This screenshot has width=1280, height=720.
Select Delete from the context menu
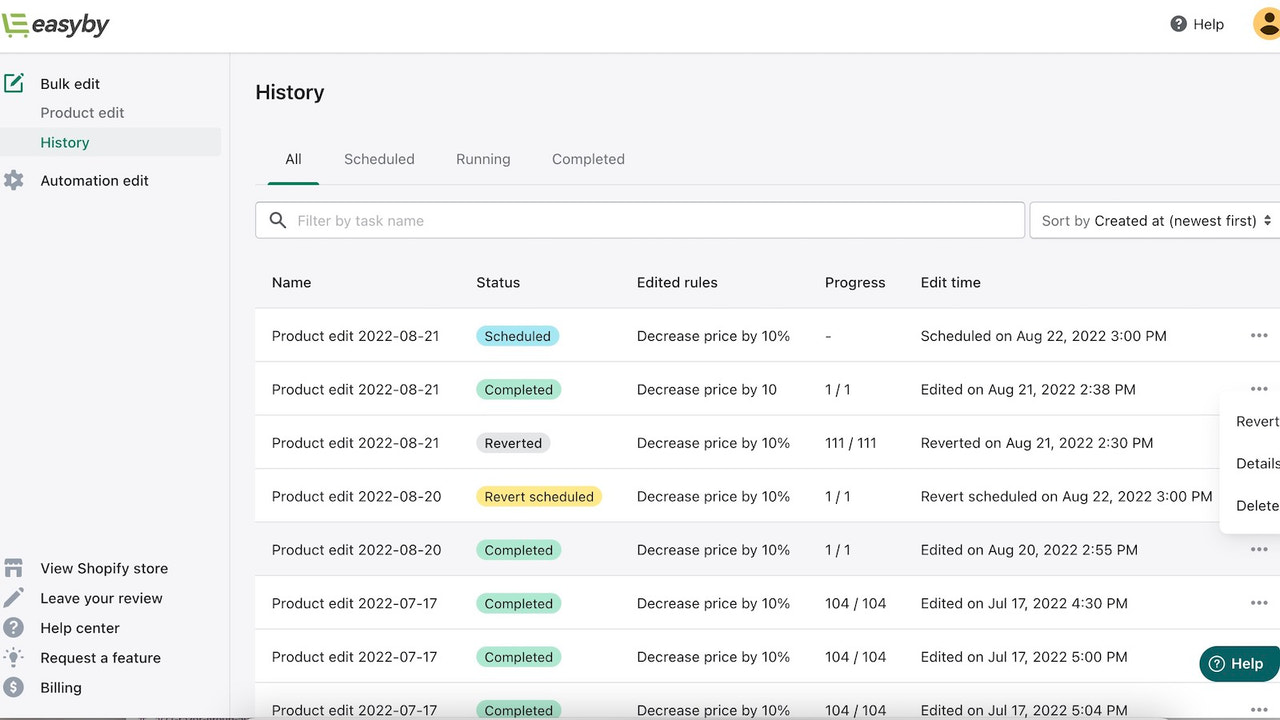pos(1256,505)
